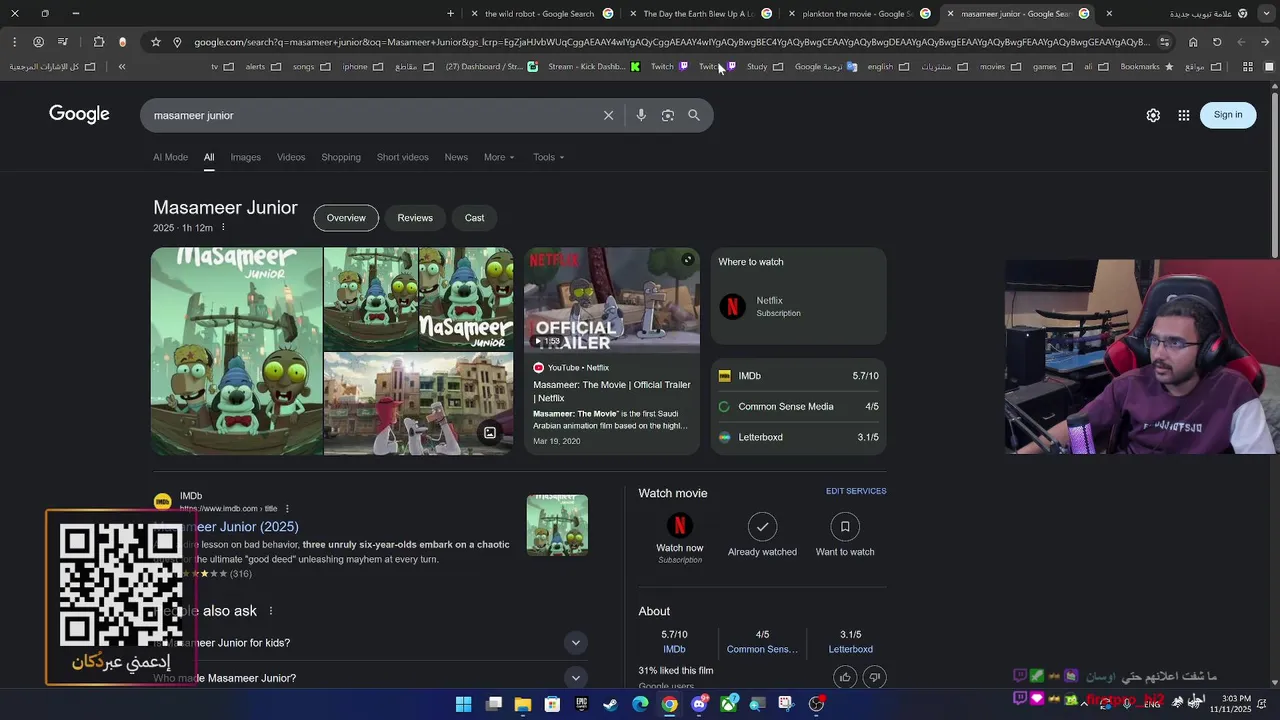The image size is (1280, 720).
Task: View site information icon in address bar
Action: click(x=1164, y=42)
